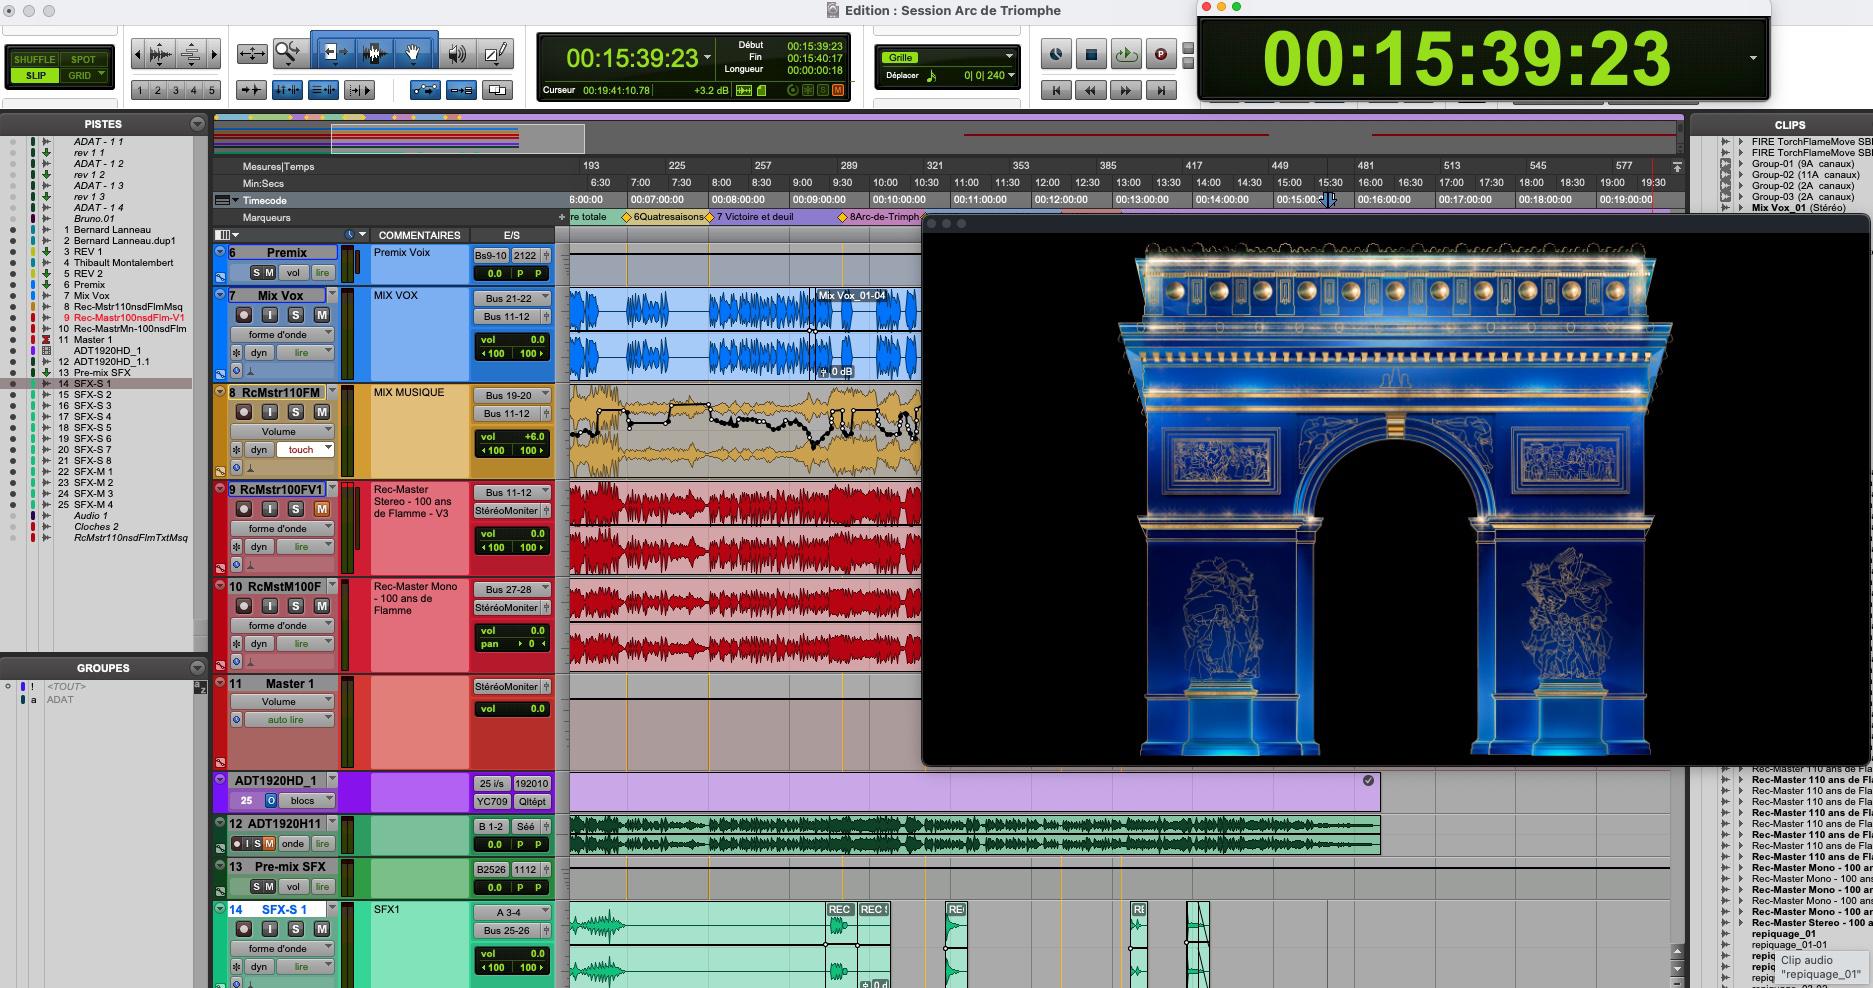Record-enable the 8 RcMstr110FM track

click(243, 411)
